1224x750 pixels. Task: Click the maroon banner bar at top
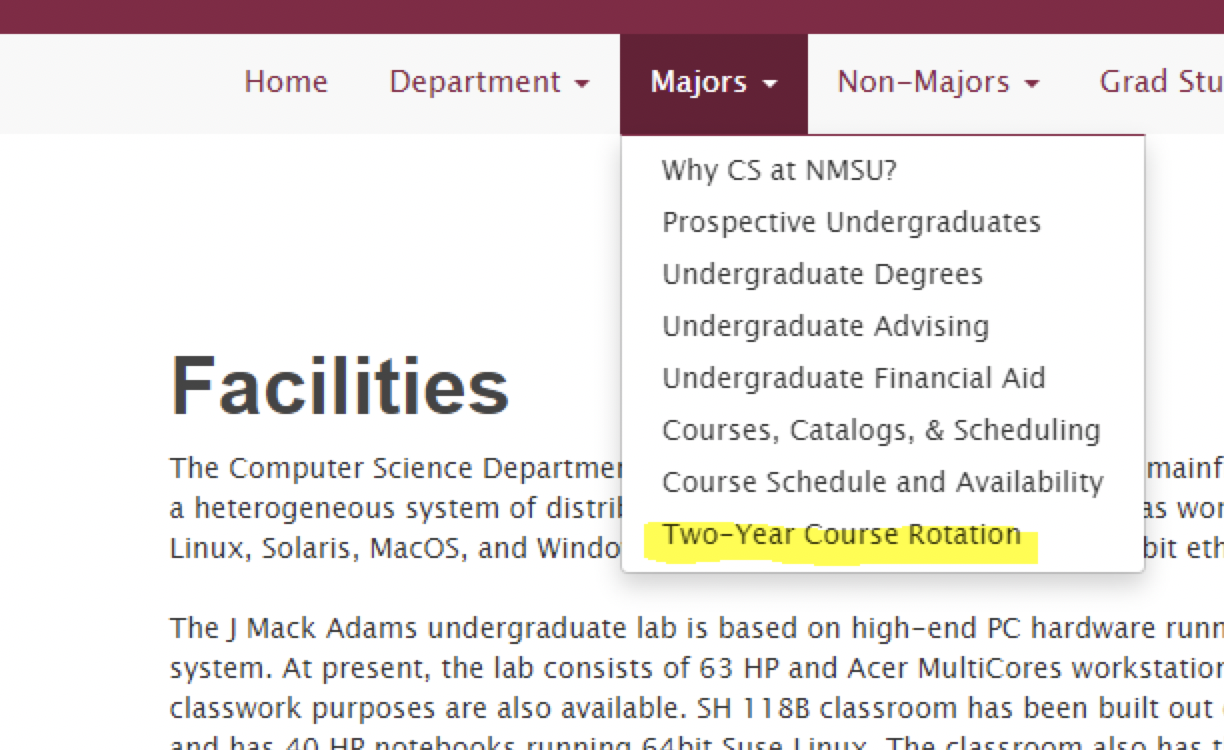[612, 16]
